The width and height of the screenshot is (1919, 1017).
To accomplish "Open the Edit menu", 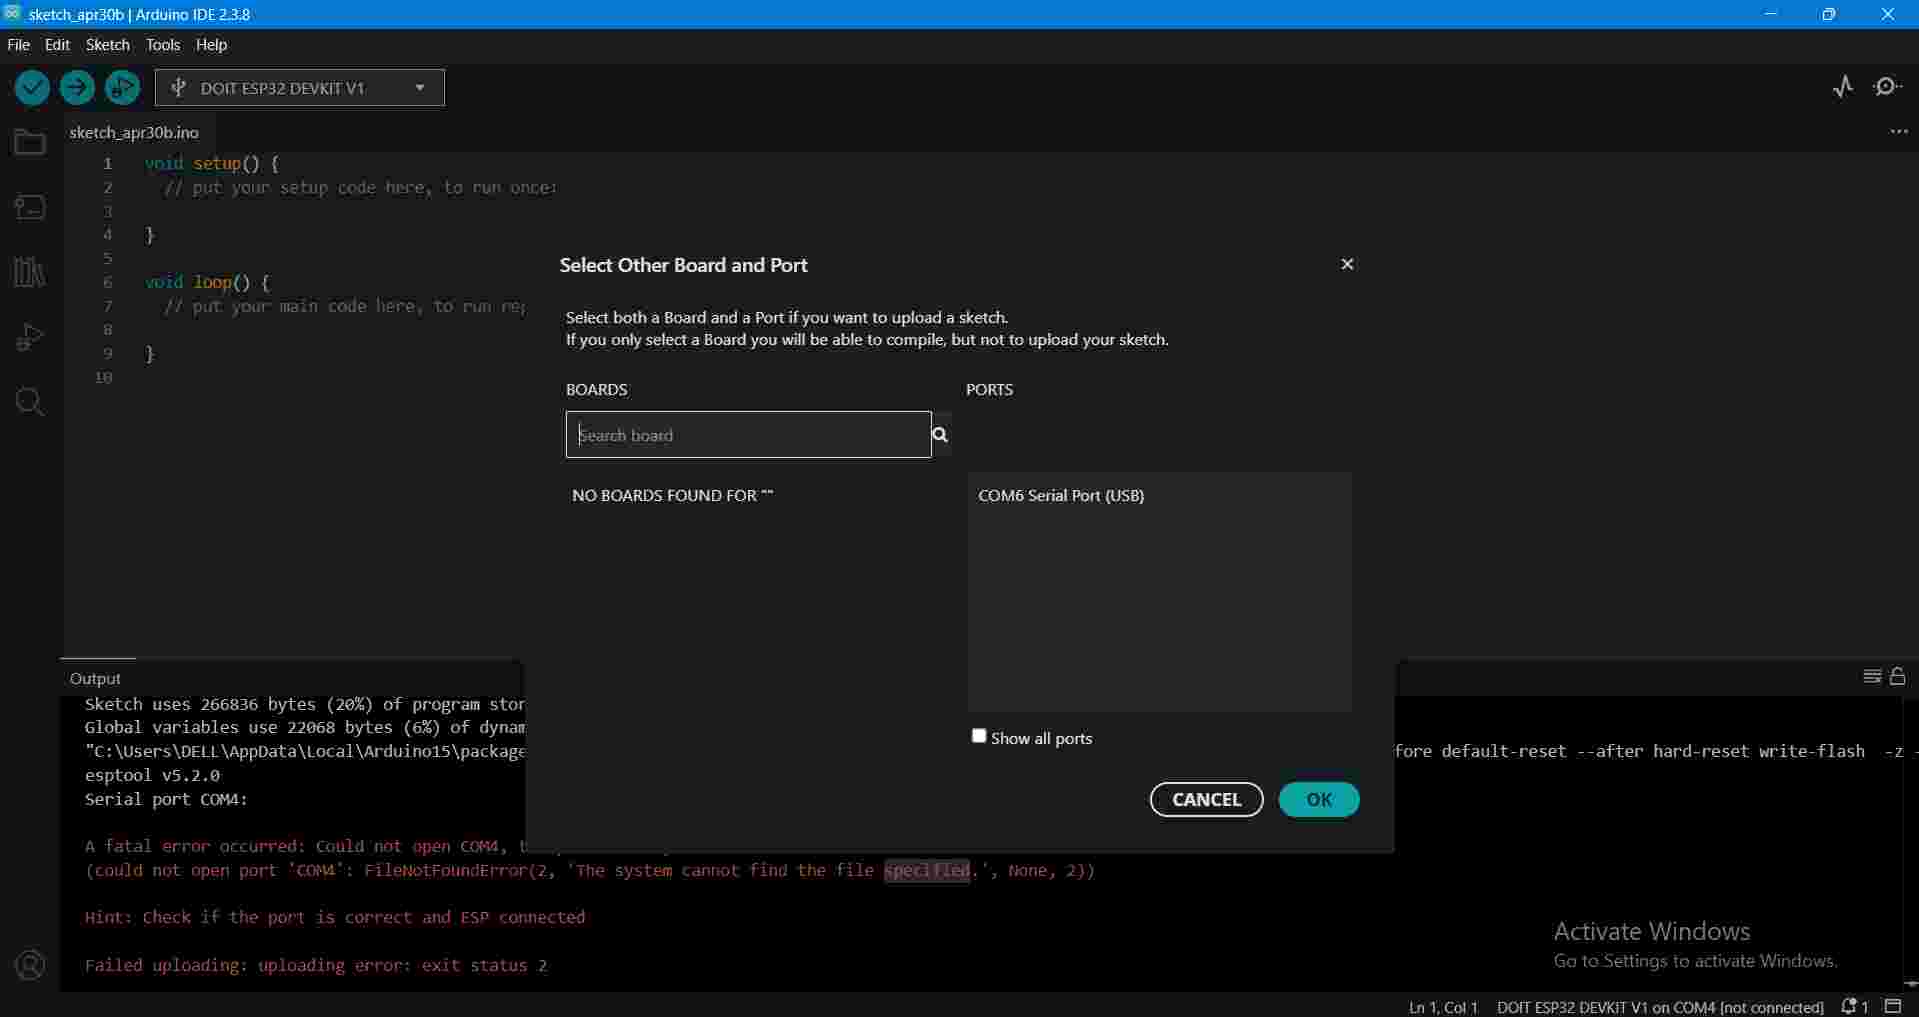I will pyautogui.click(x=58, y=45).
